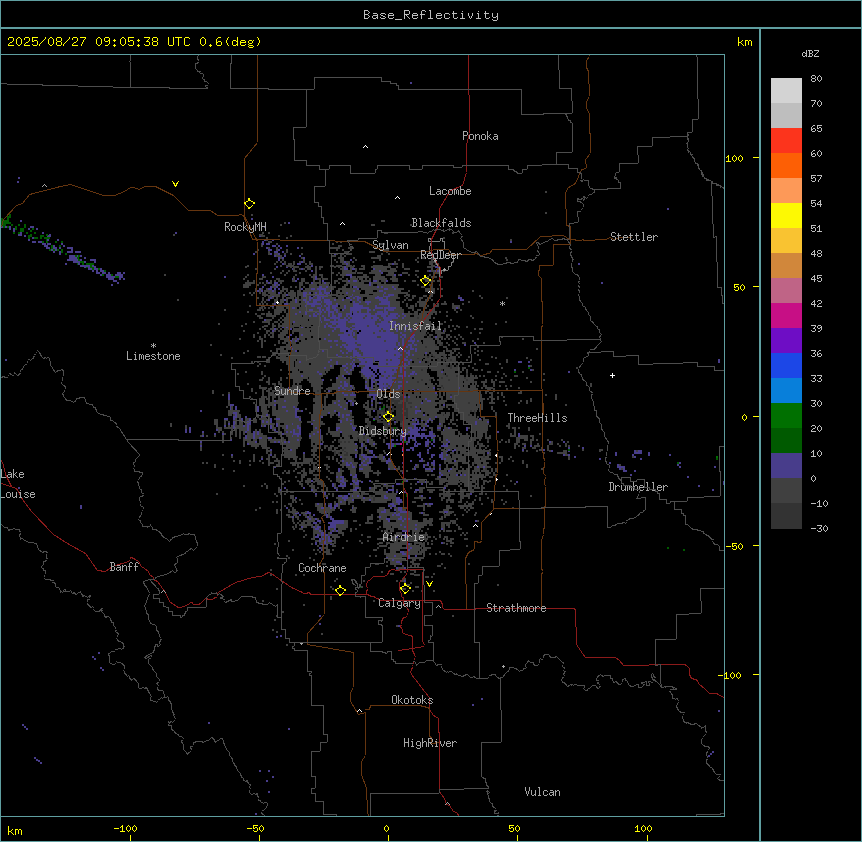Viewport: 862px width, 842px height.
Task: Click the 2025/08/27 09:05:38 UTC timestamp
Action: pos(100,42)
